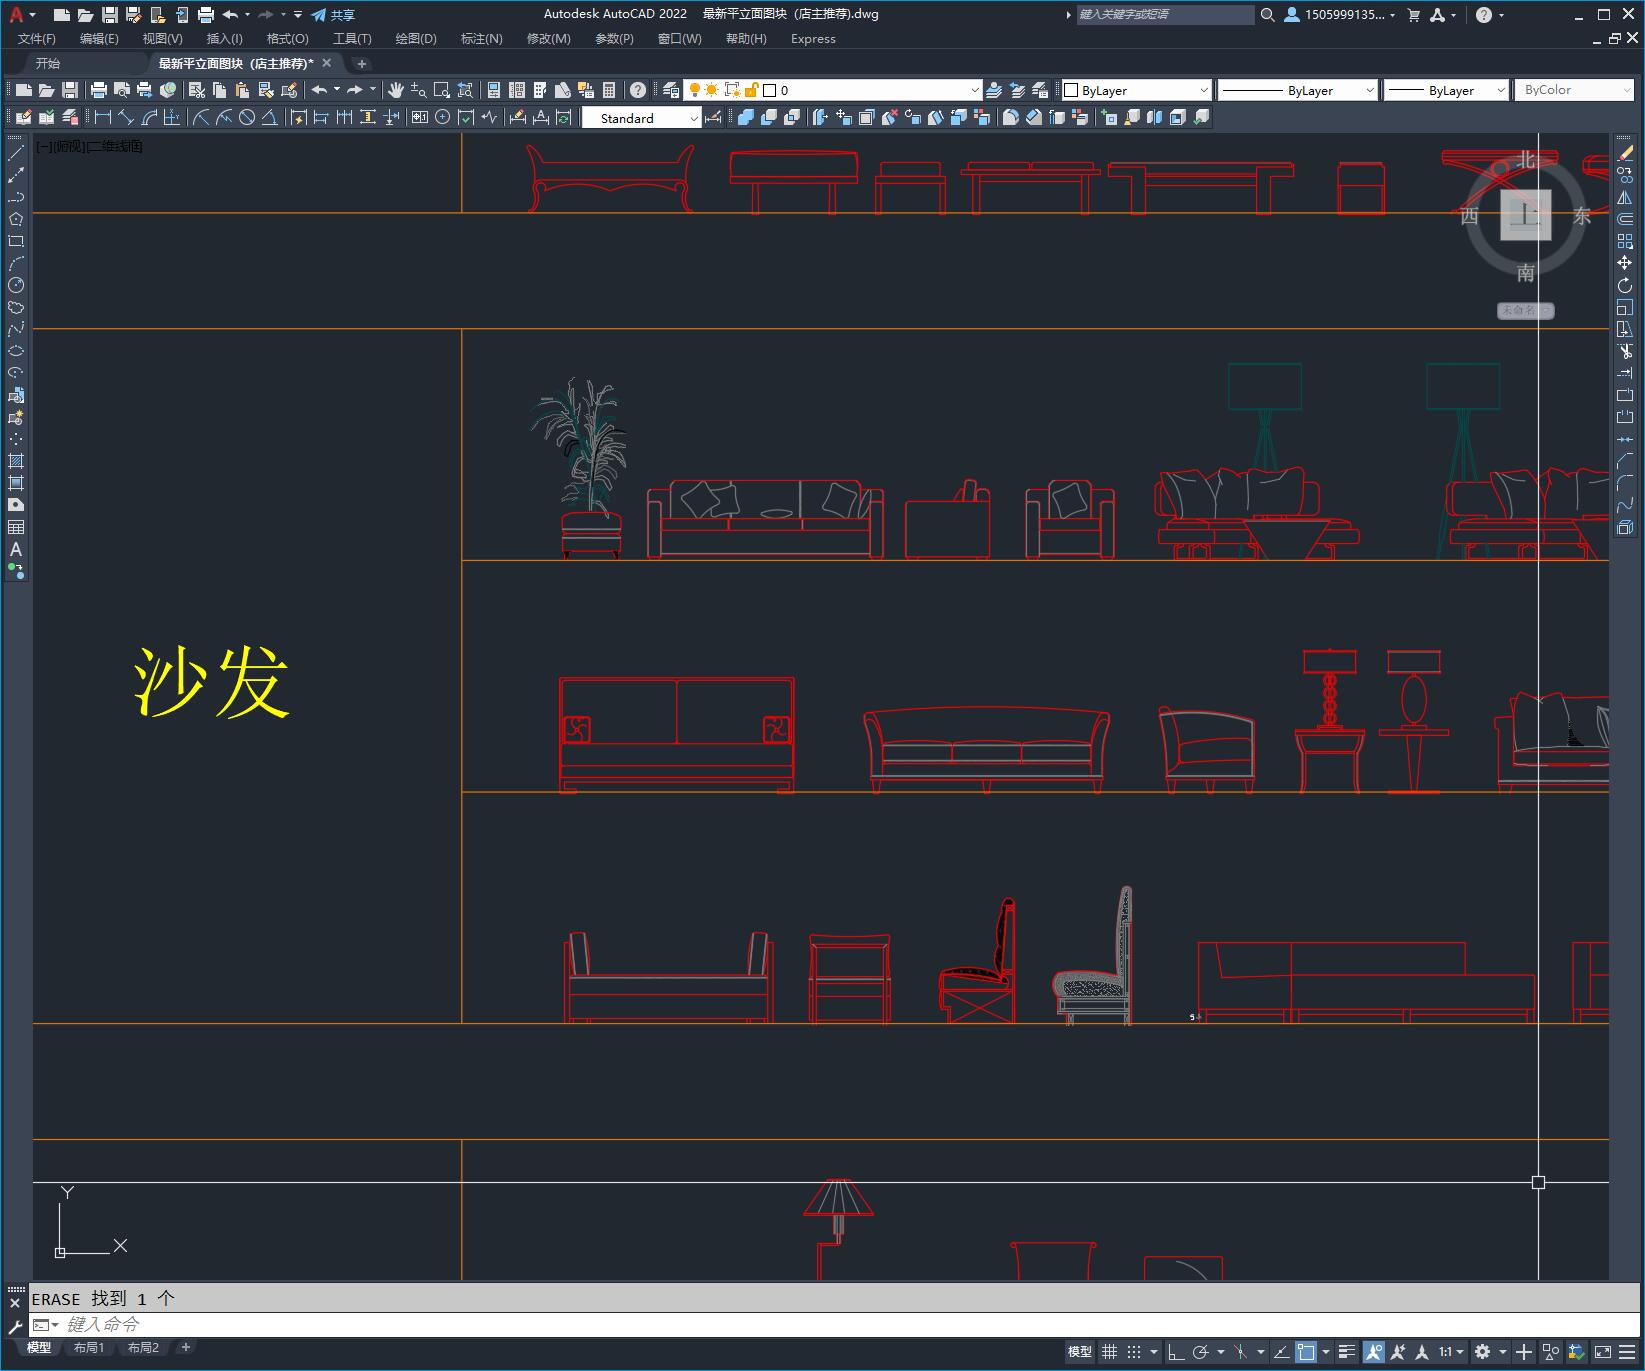Image resolution: width=1645 pixels, height=1371 pixels.
Task: Click the new drawing tab plus button
Action: pos(362,63)
